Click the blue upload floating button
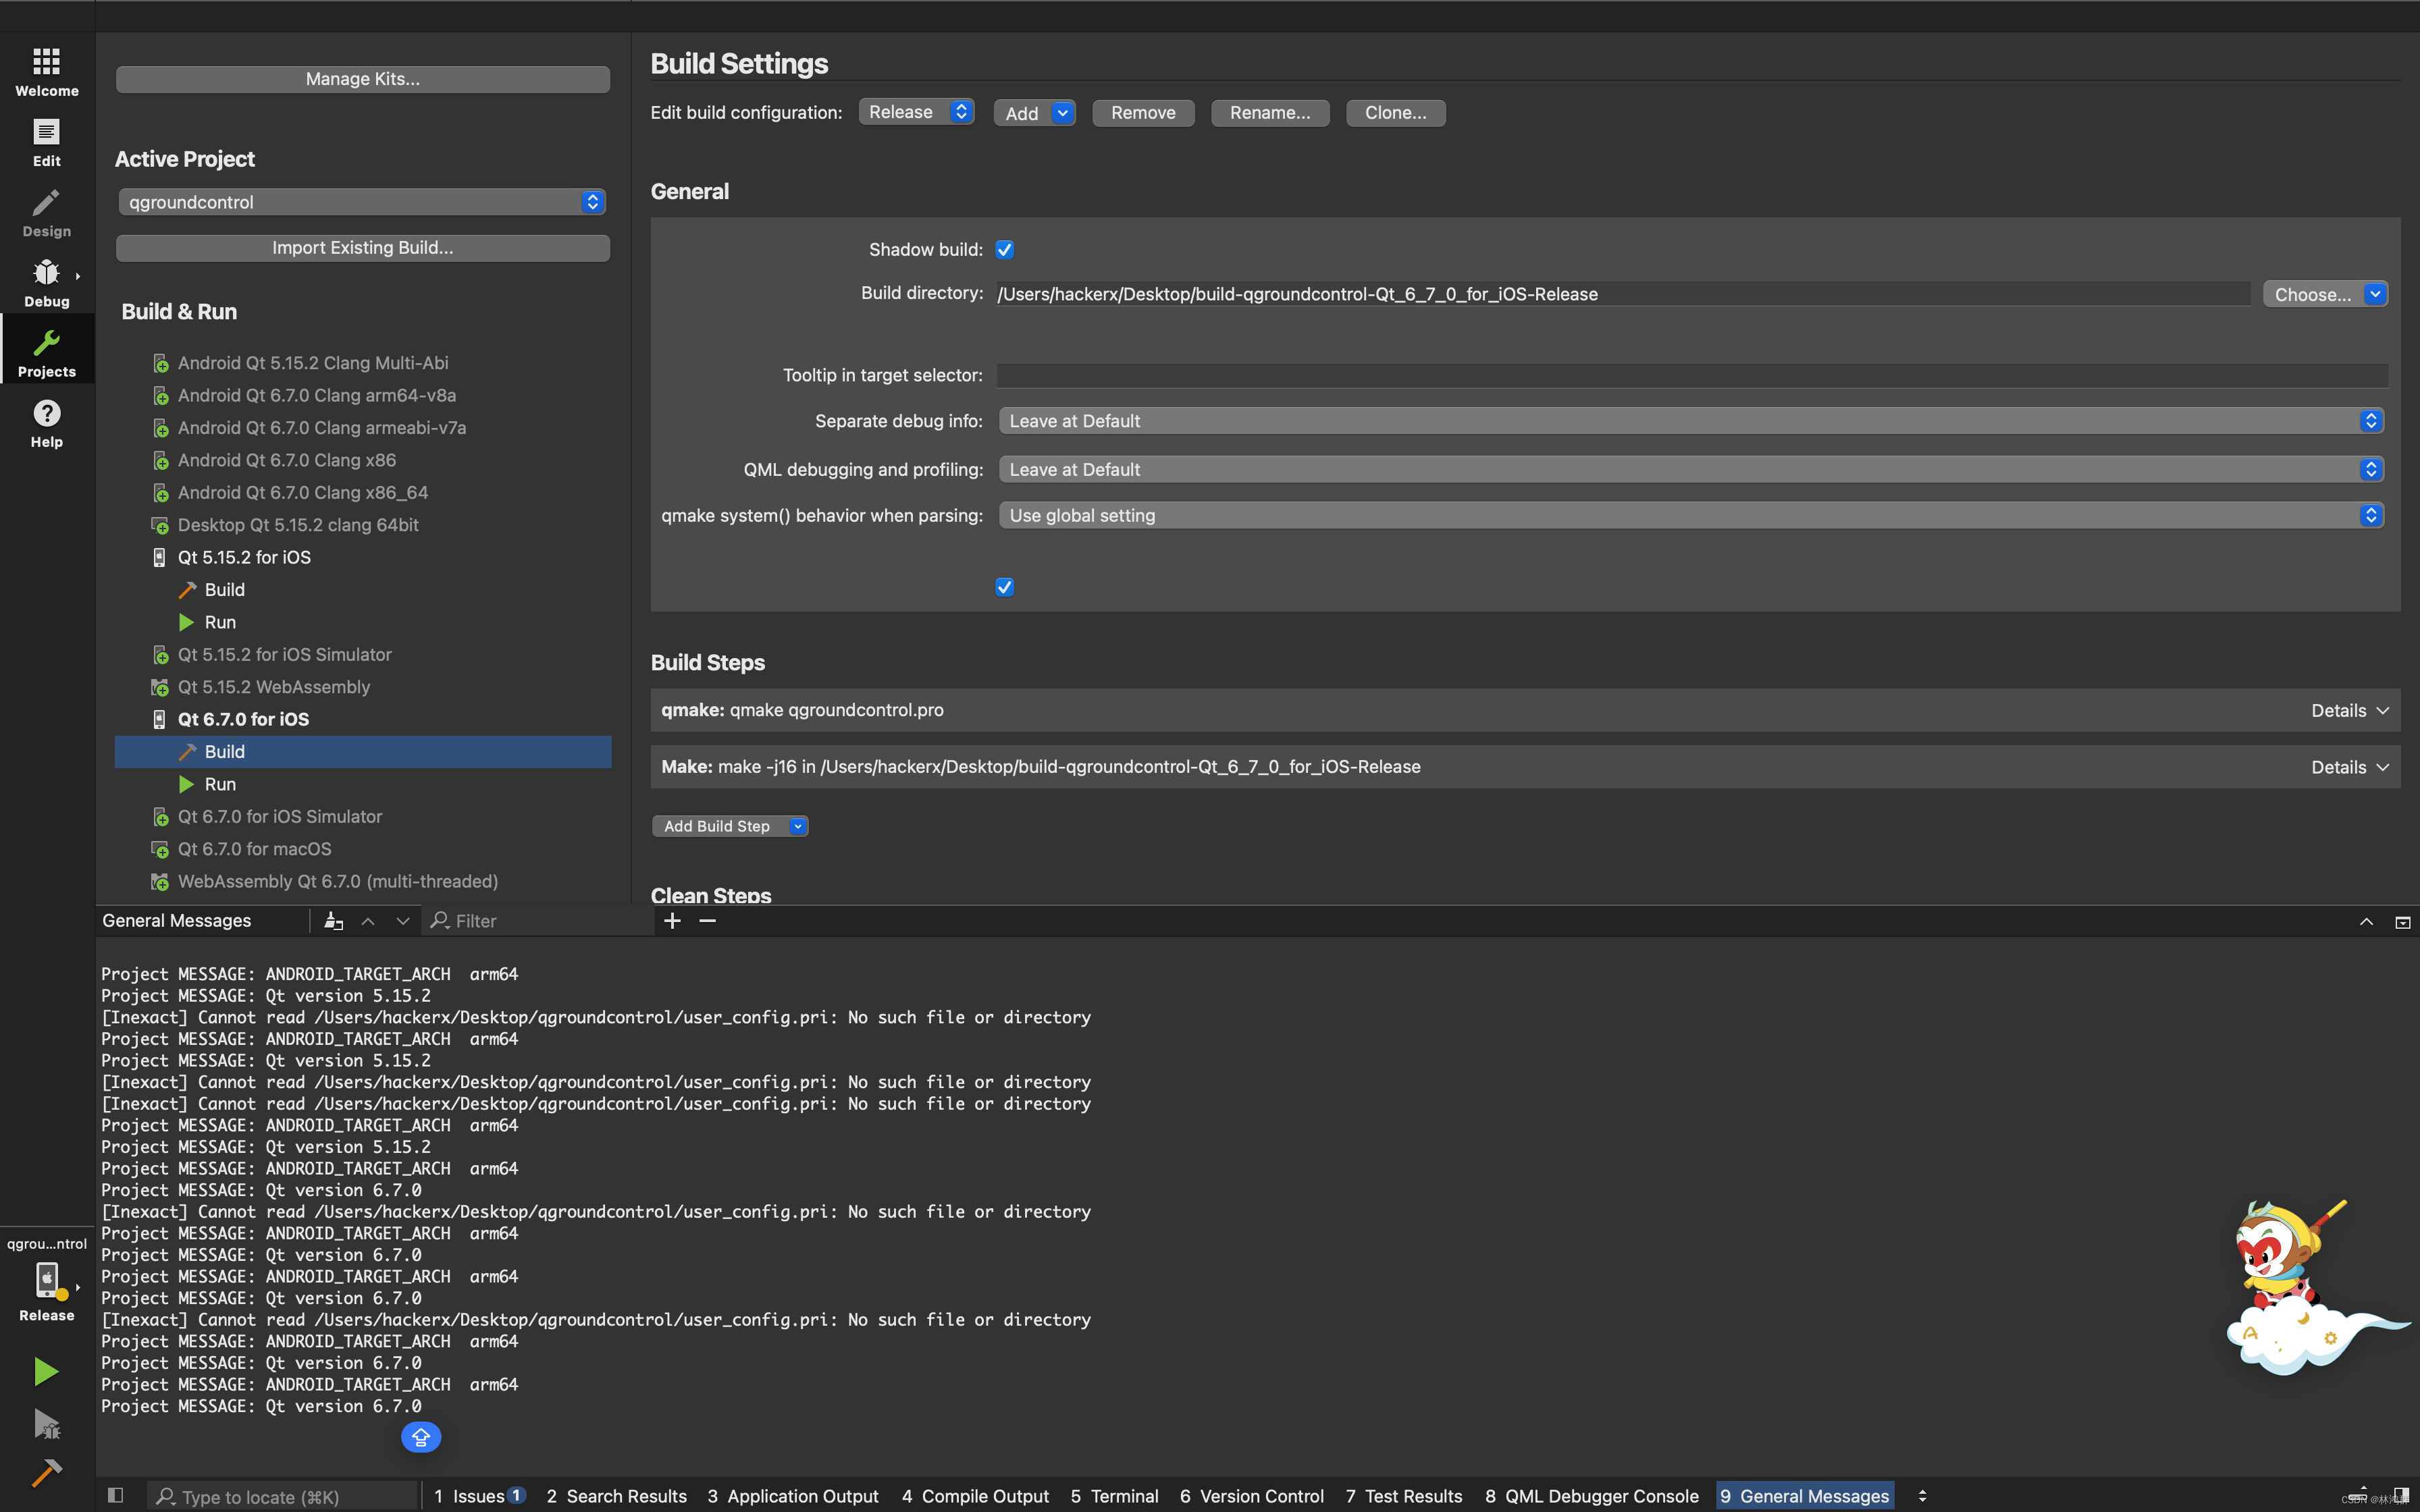Viewport: 2420px width, 1512px height. pyautogui.click(x=421, y=1437)
